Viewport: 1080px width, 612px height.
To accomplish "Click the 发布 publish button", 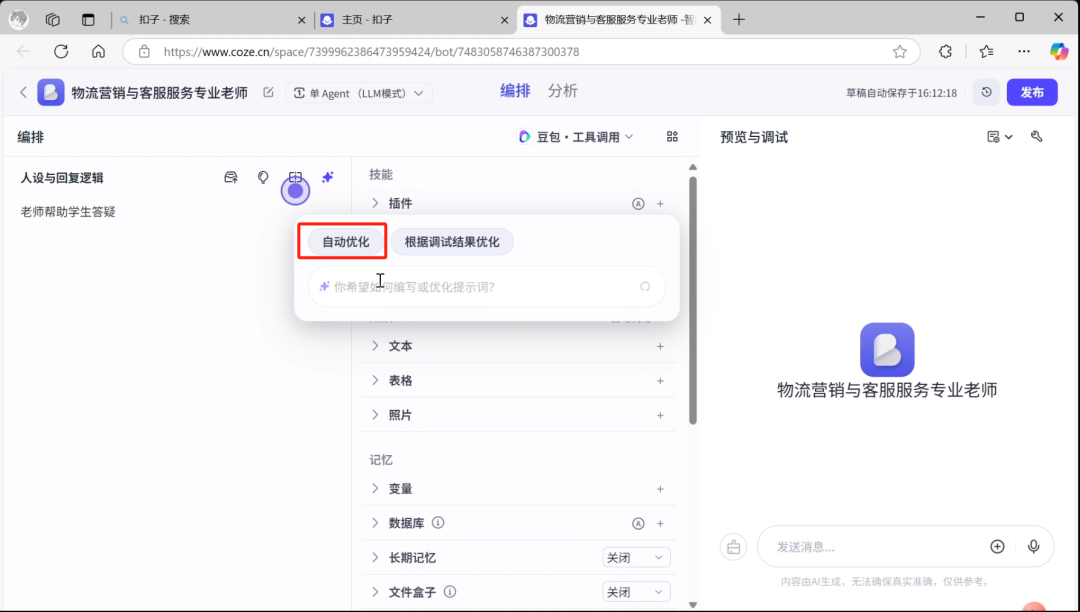I will (x=1031, y=91).
